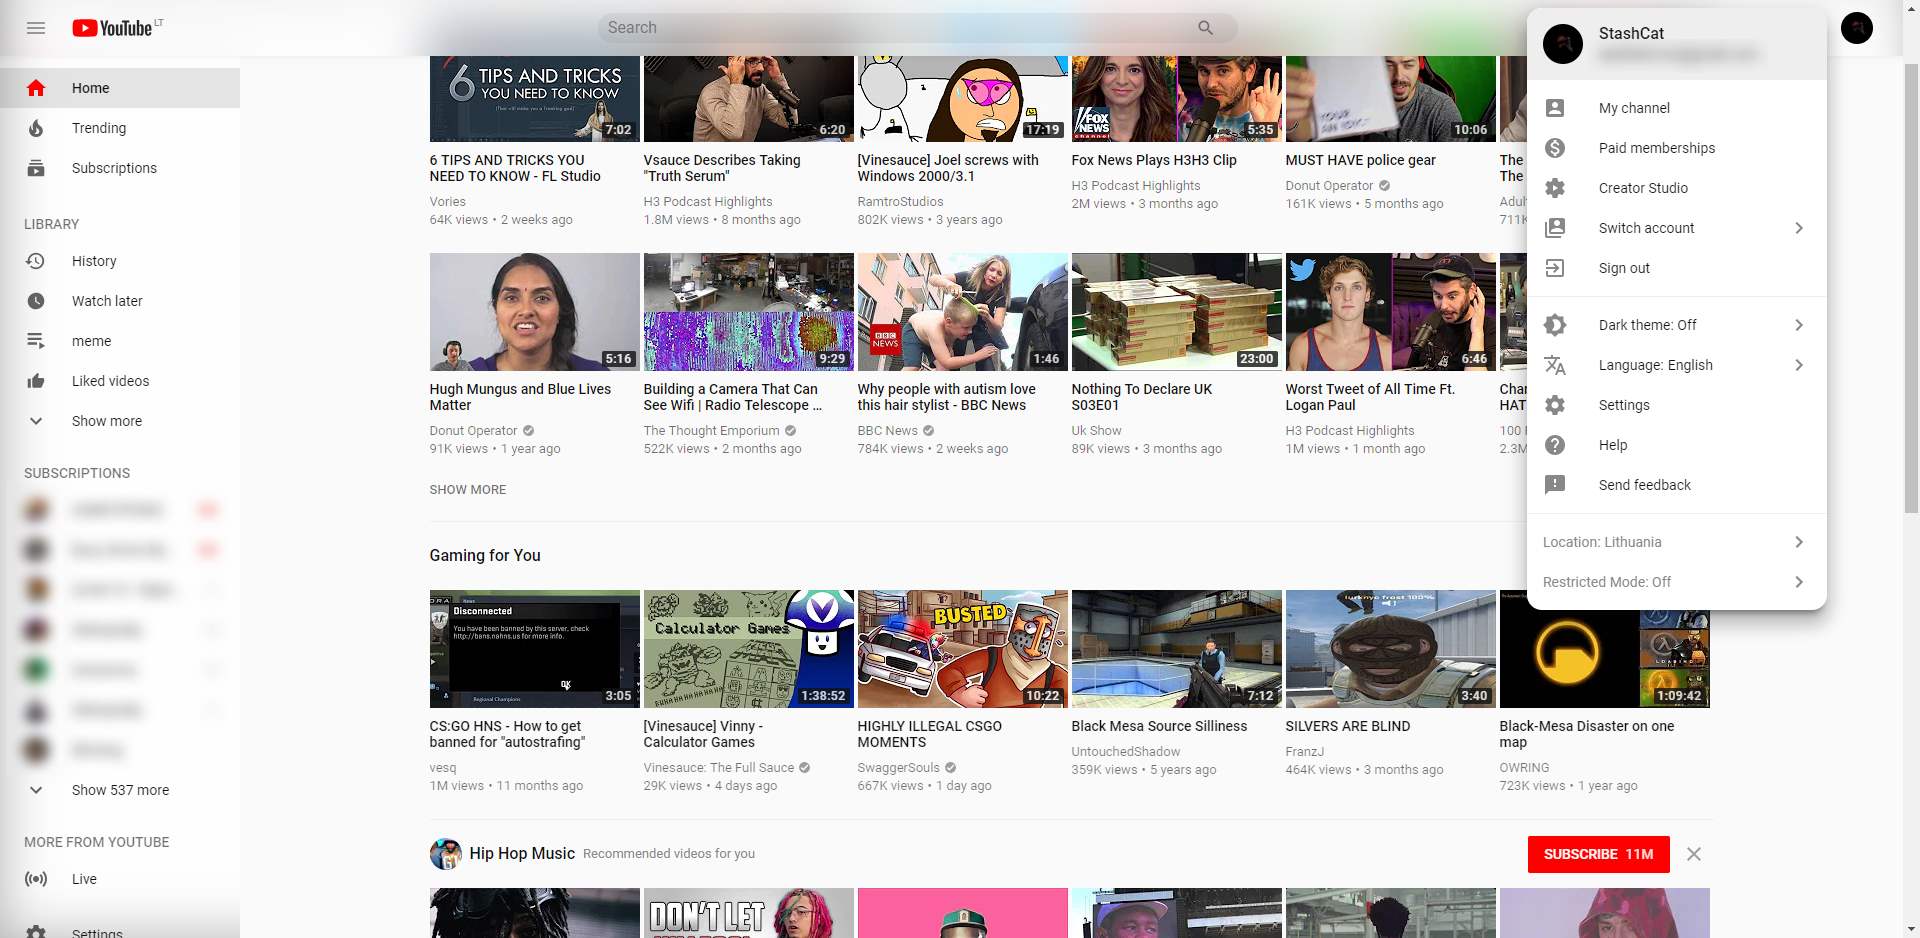
Task: Click SHOW MORE below recommended videos
Action: point(468,490)
